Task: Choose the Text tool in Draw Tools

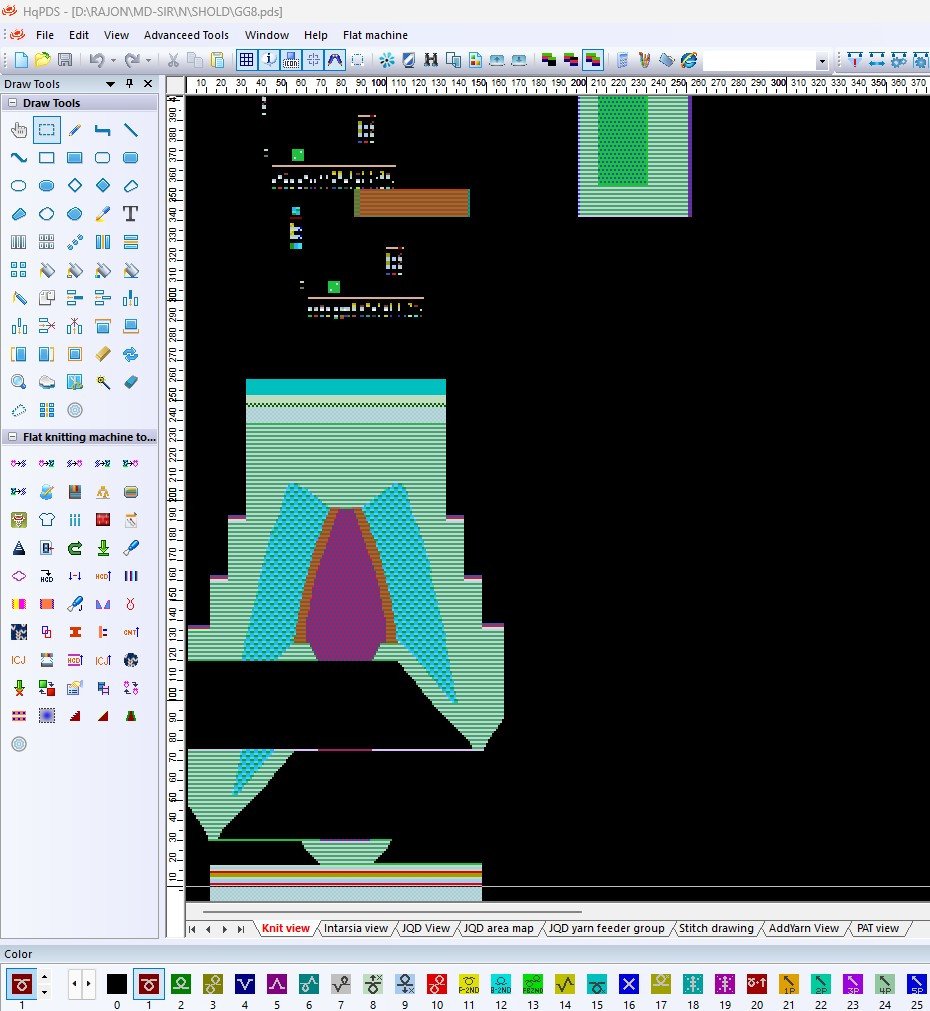Action: [130, 214]
